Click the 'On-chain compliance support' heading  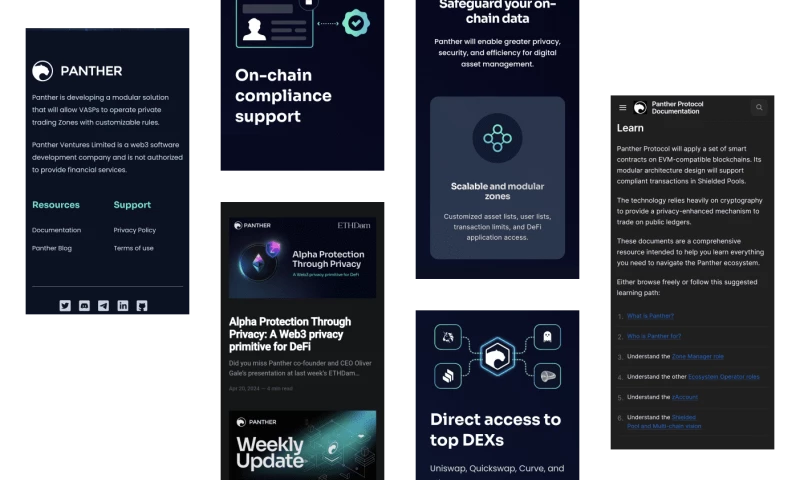283,96
